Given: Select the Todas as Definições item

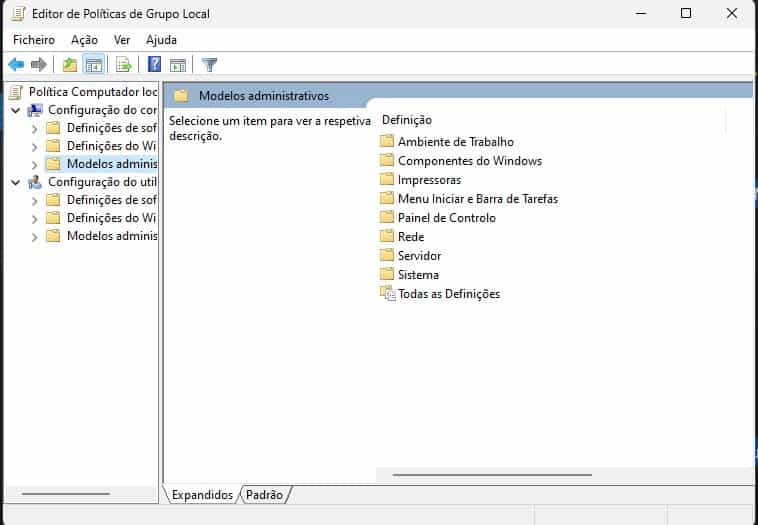Looking at the screenshot, I should (x=448, y=294).
